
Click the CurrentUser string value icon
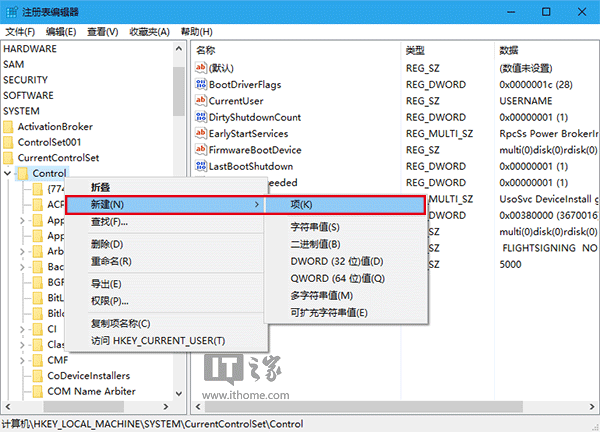click(200, 101)
